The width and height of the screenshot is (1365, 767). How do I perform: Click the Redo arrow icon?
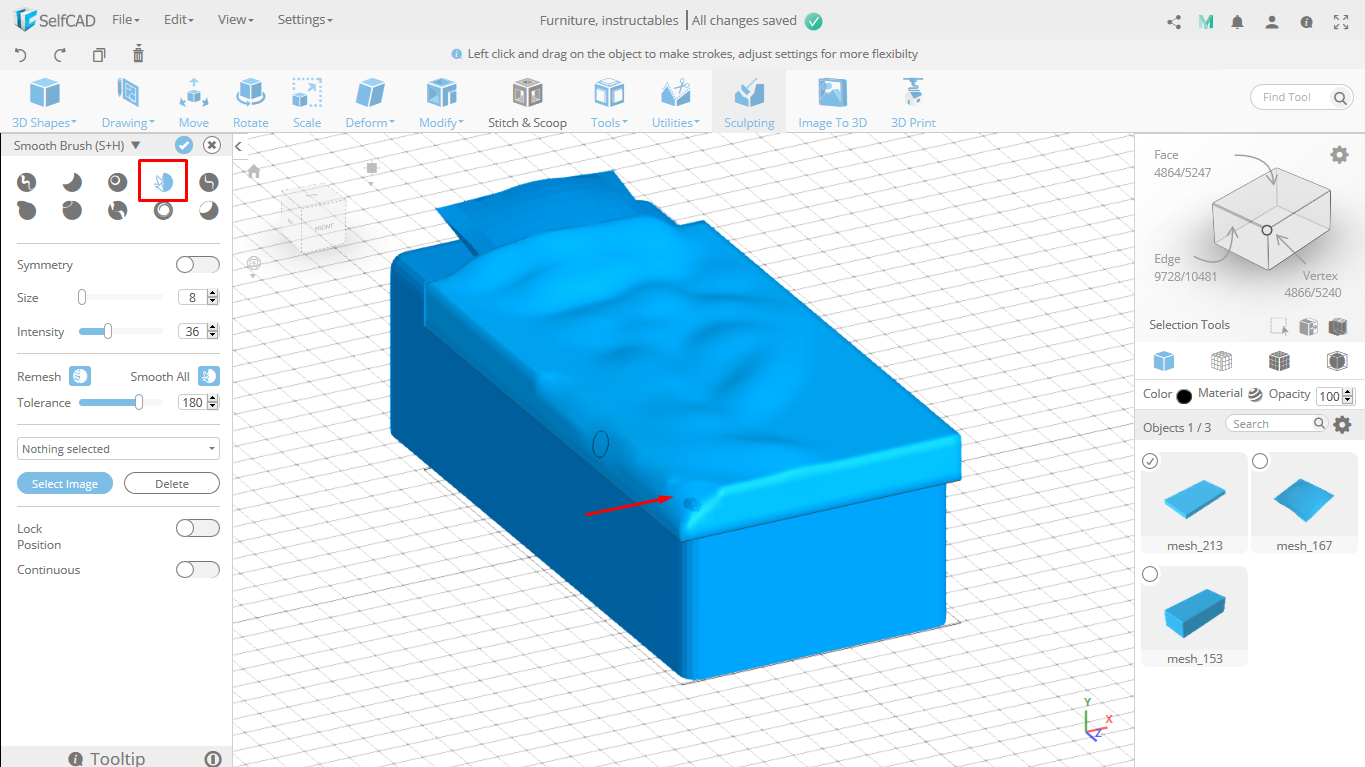pos(60,55)
